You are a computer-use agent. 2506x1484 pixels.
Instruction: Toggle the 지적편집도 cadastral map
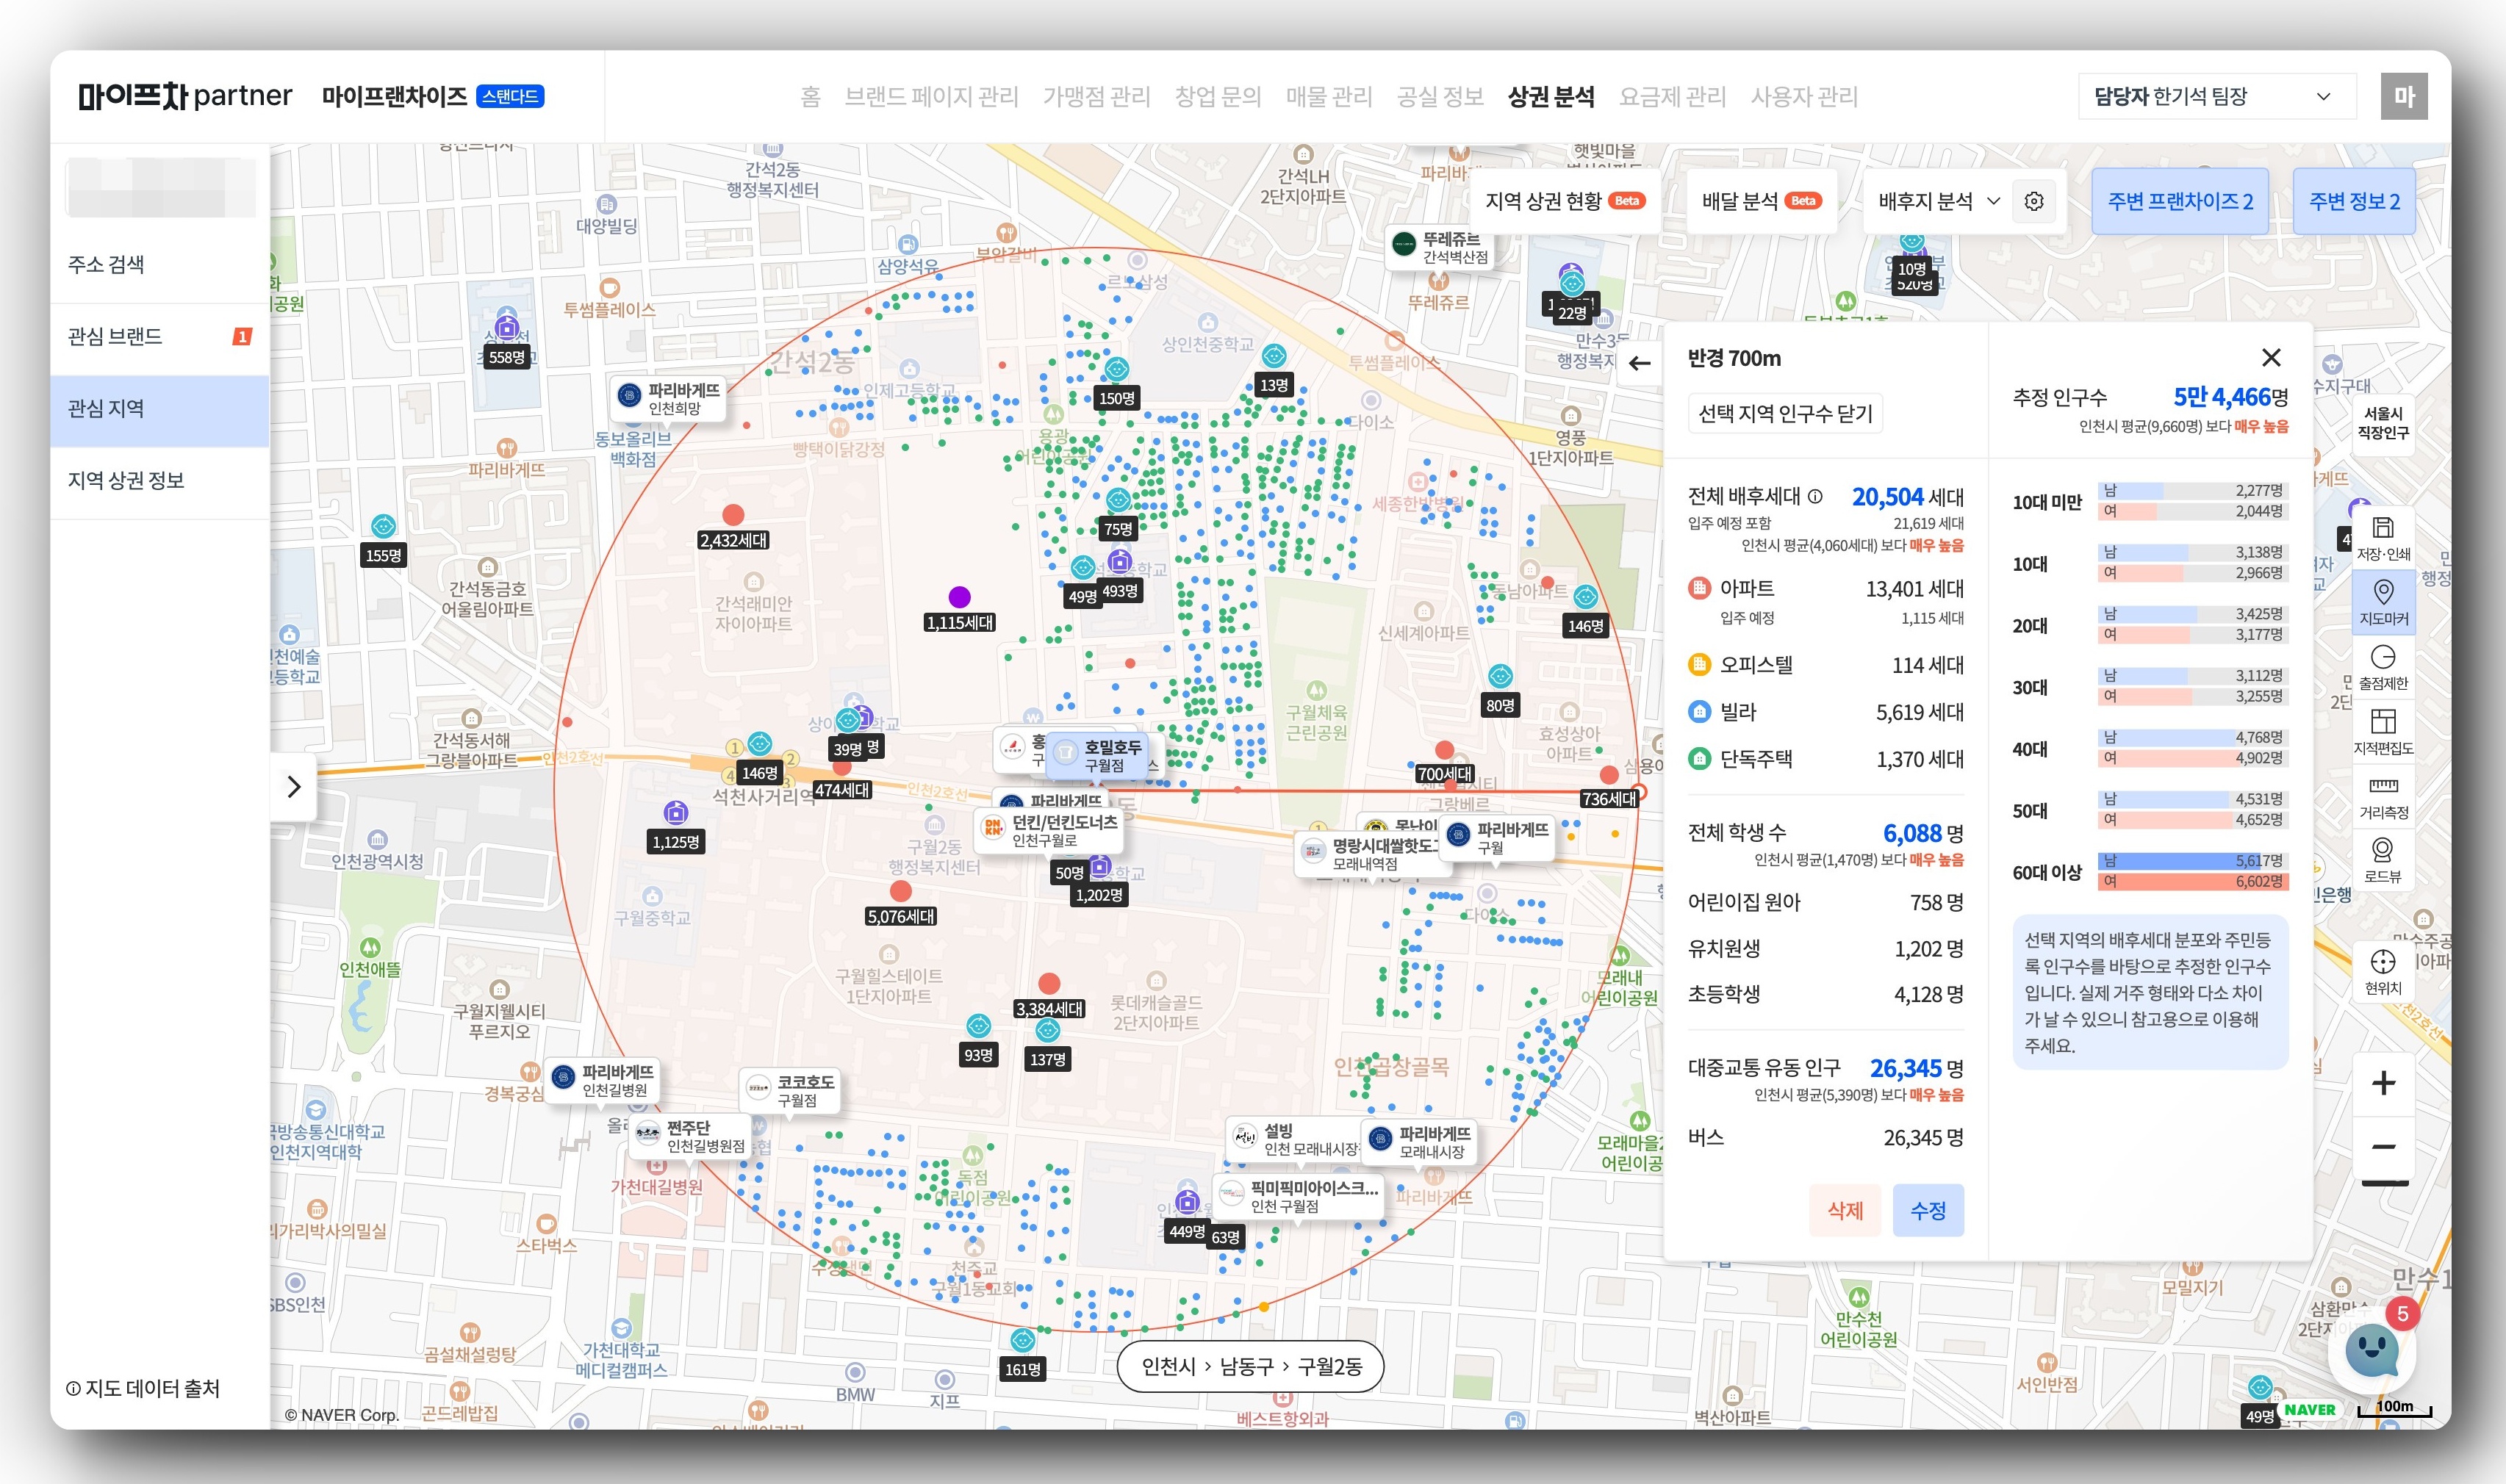(2383, 731)
